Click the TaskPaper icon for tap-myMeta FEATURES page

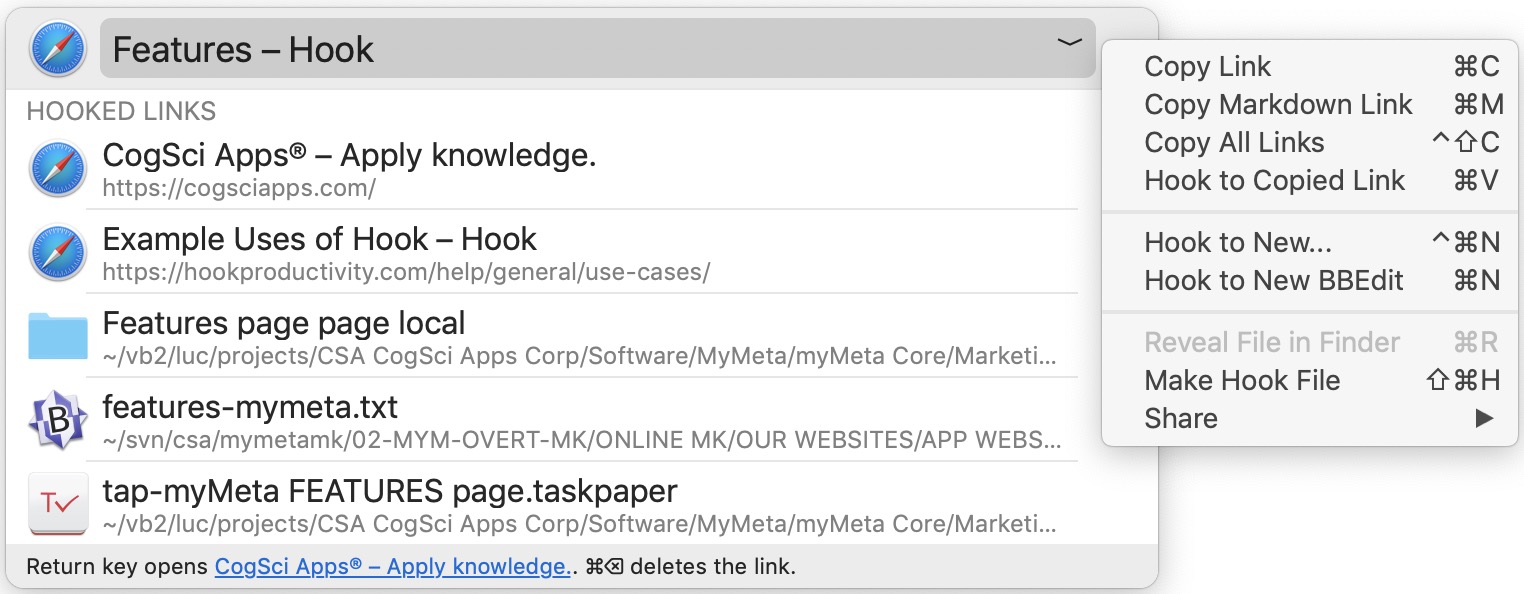[x=57, y=504]
